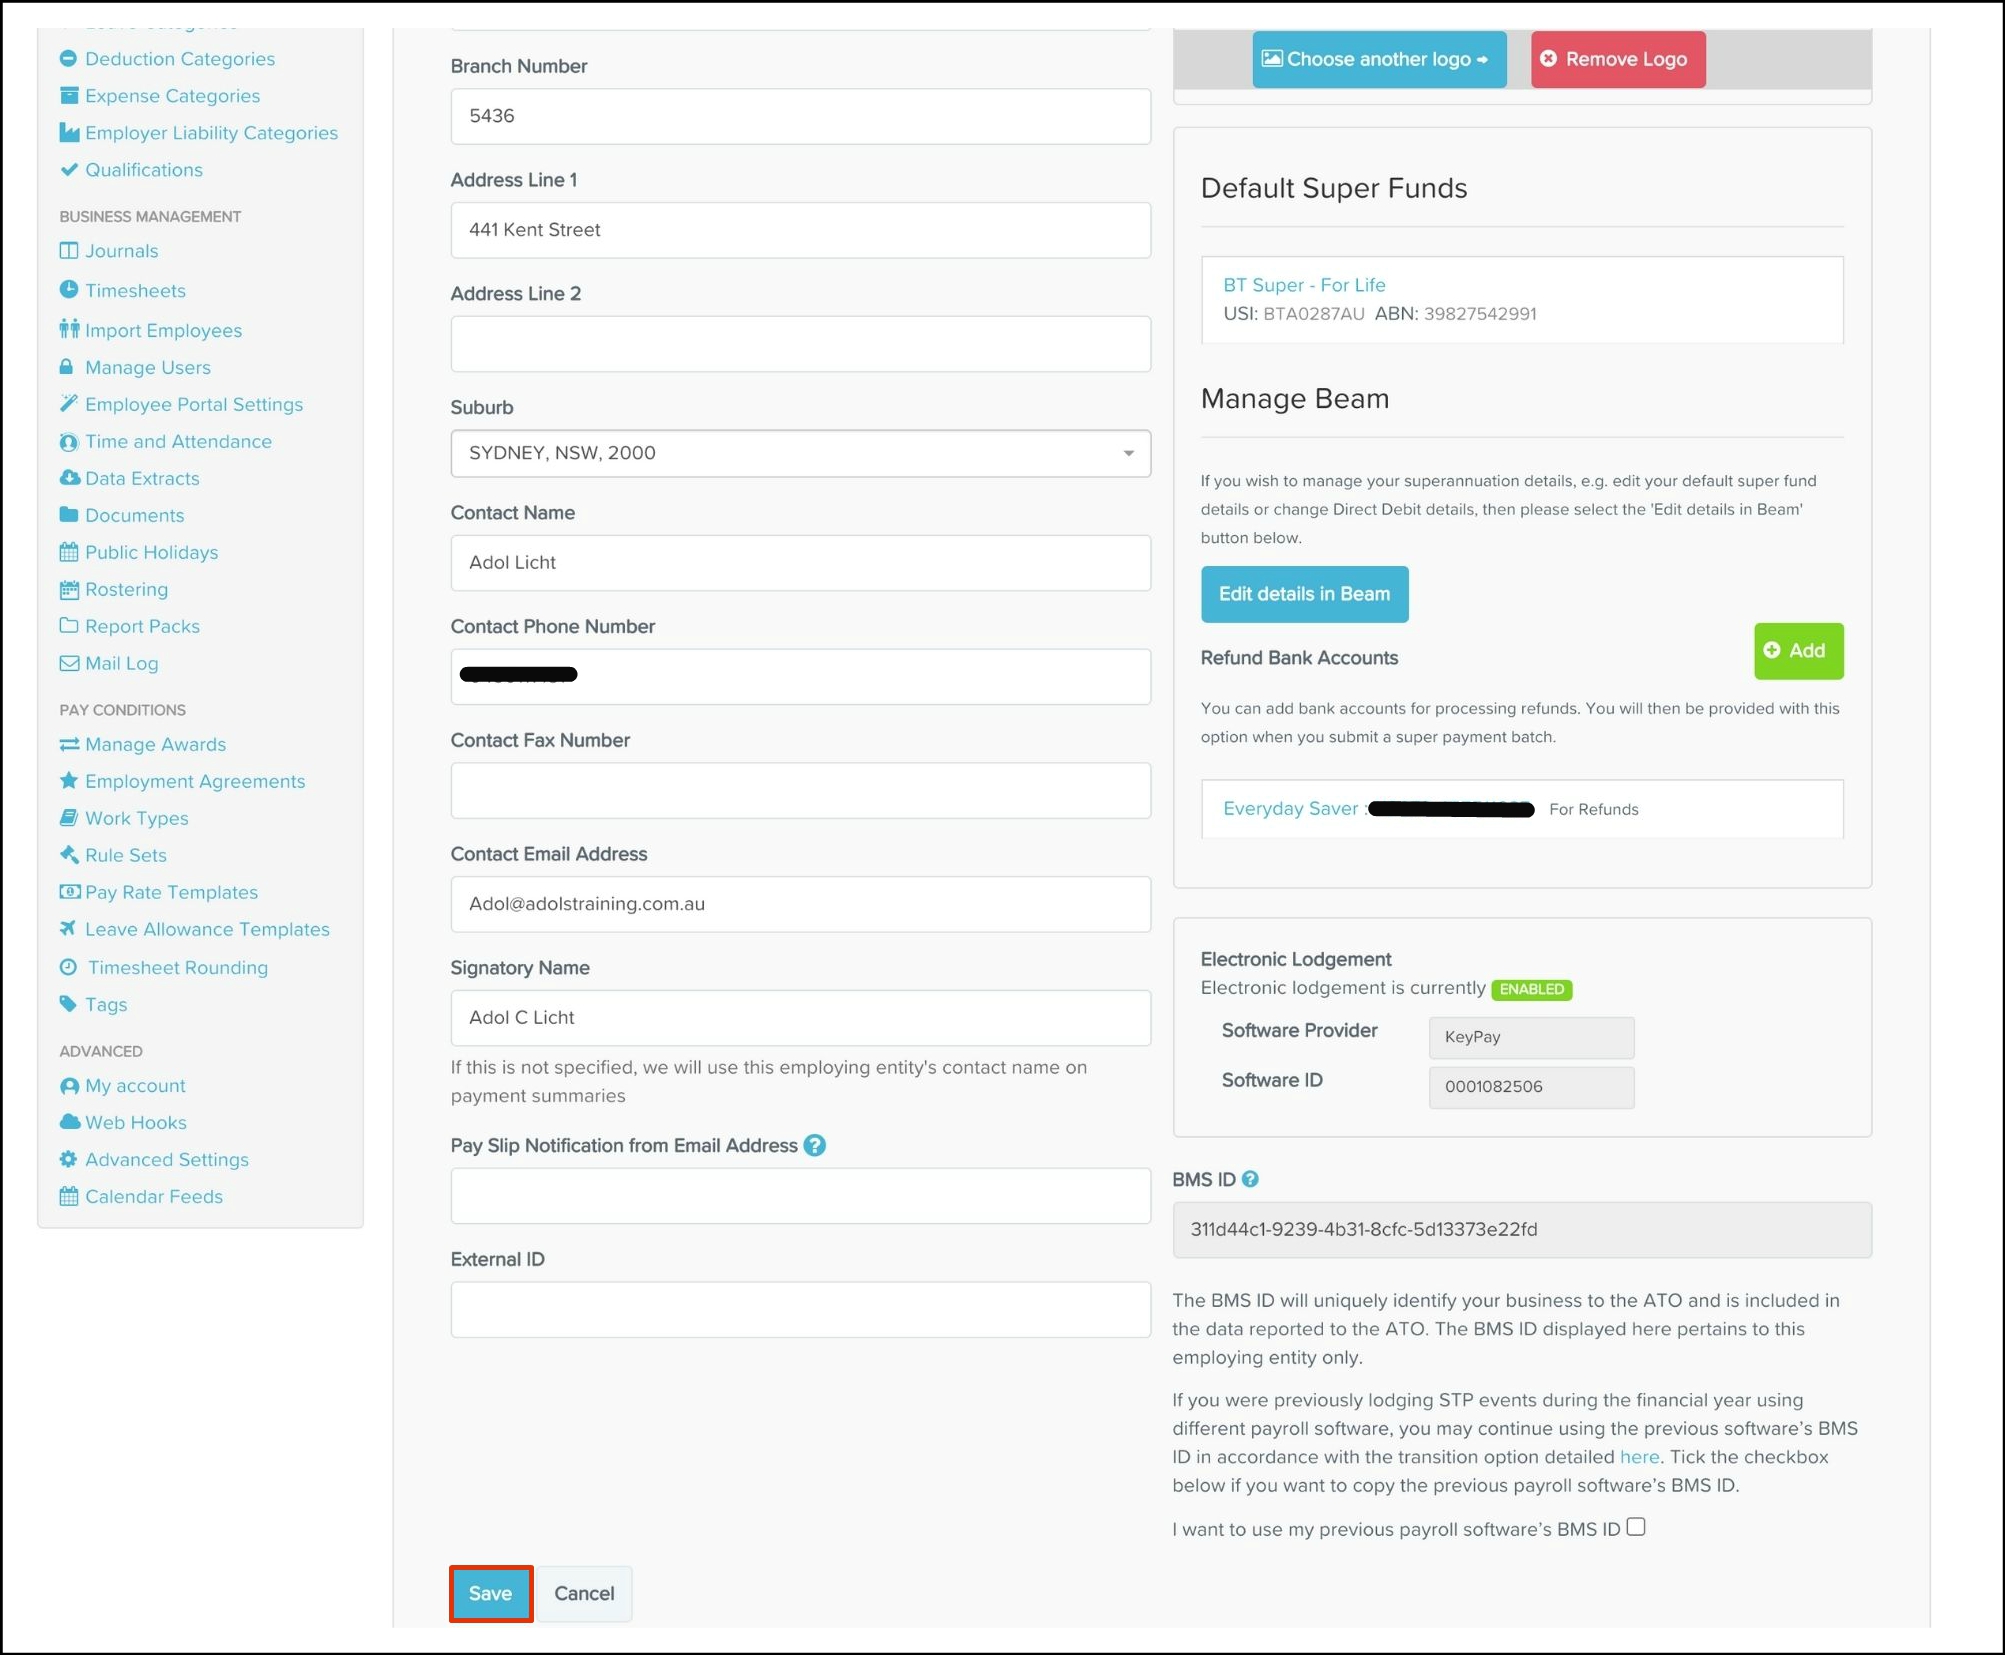The height and width of the screenshot is (1655, 2005).
Task: Open Manage Awards in sidebar
Action: pos(155,744)
